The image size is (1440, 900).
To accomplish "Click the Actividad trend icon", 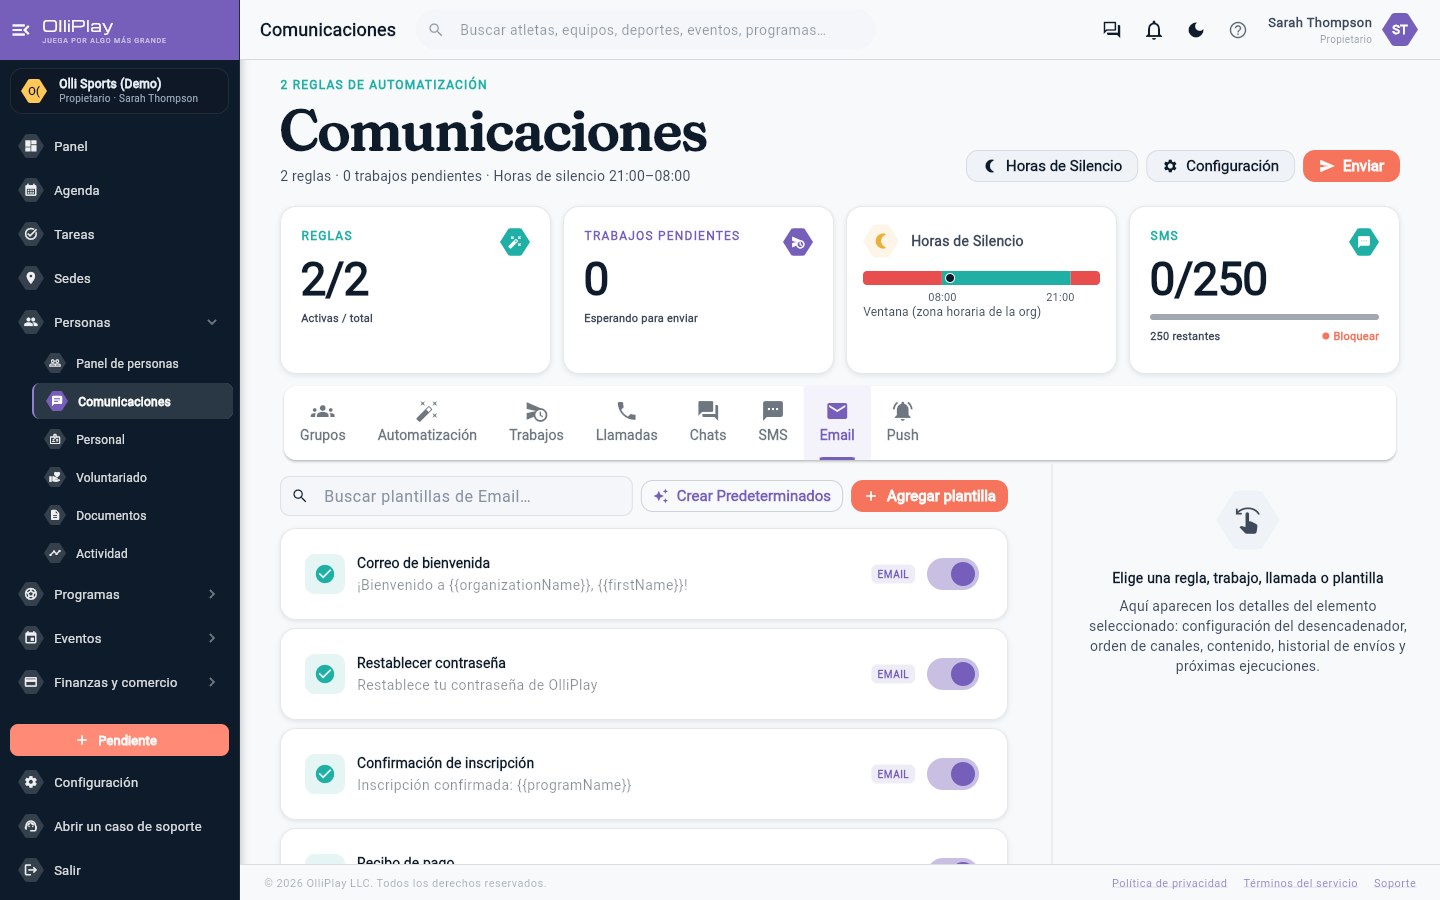I will 55,553.
